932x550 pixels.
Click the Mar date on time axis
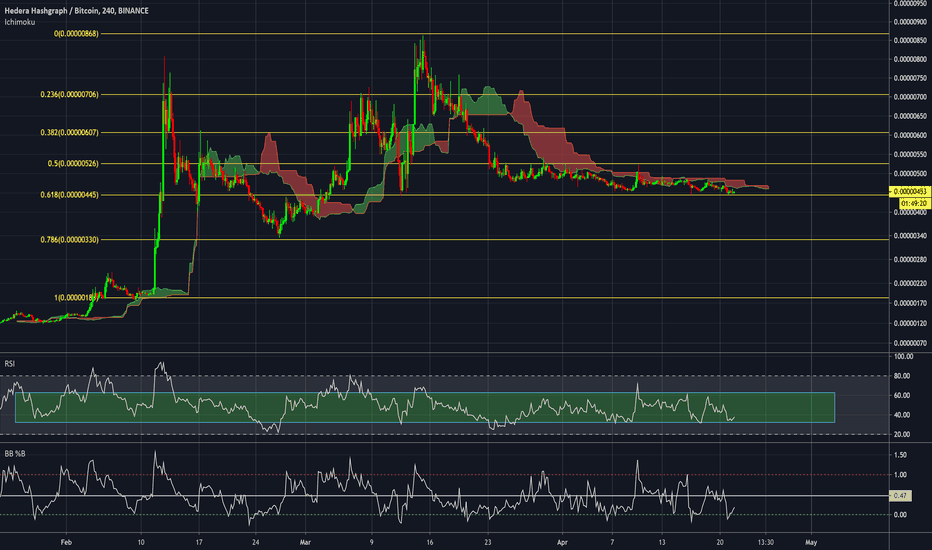(306, 542)
